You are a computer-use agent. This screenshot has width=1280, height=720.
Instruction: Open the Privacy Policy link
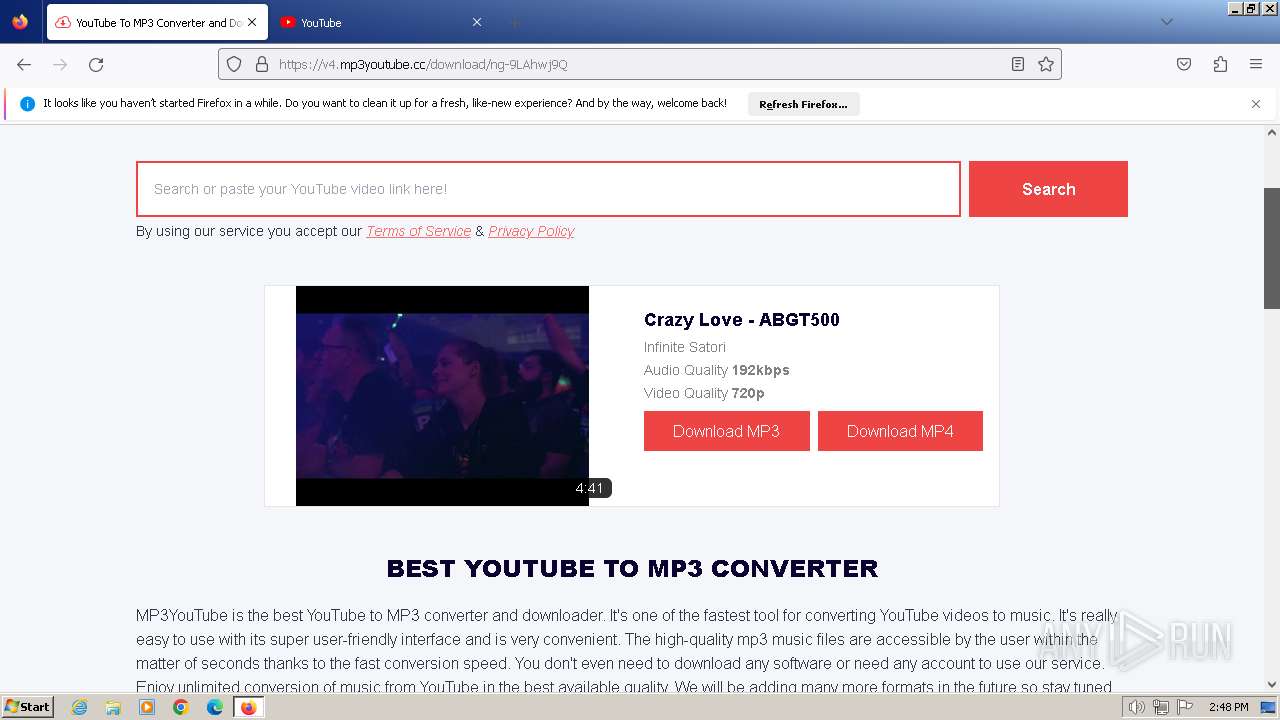(x=531, y=231)
